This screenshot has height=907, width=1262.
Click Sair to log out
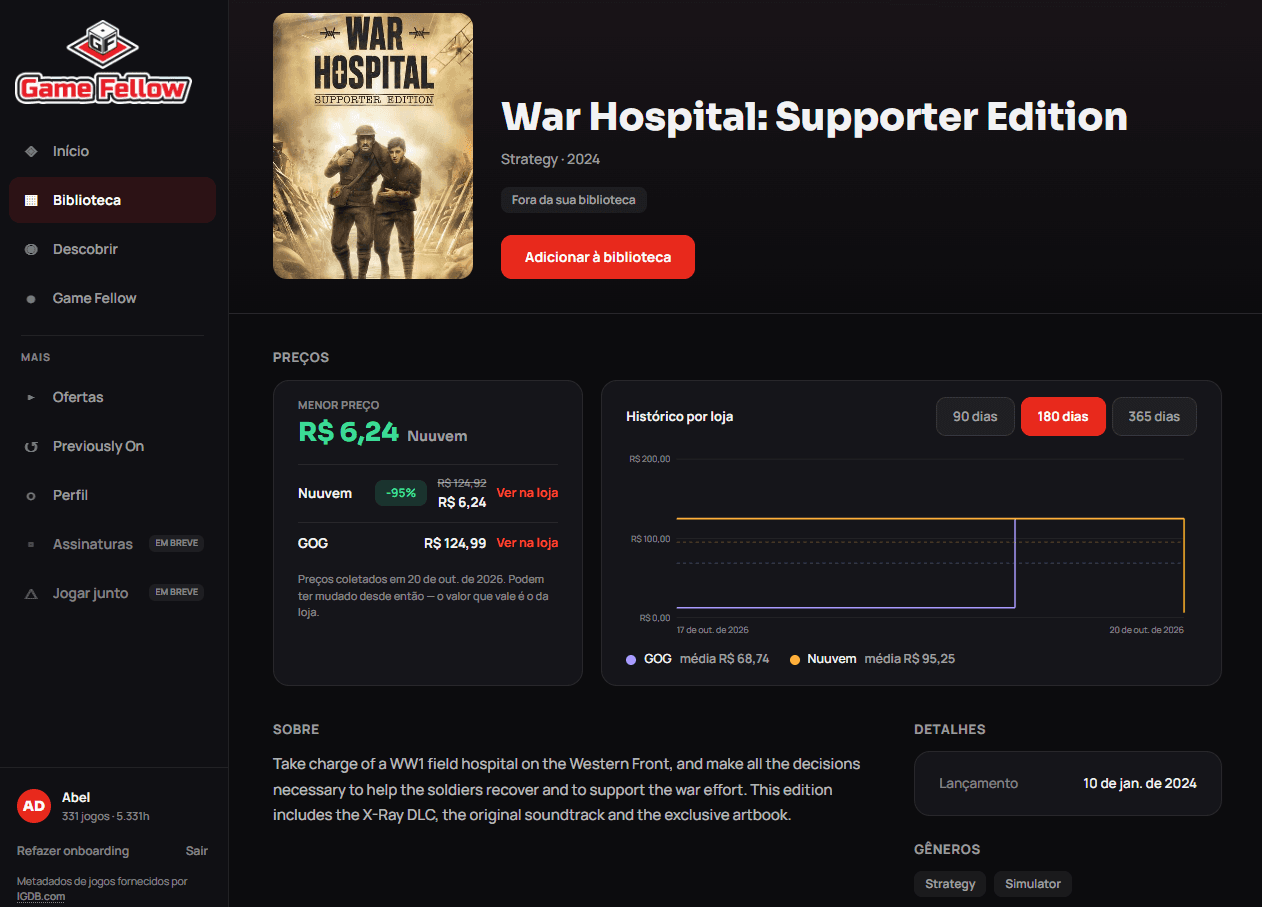[197, 851]
